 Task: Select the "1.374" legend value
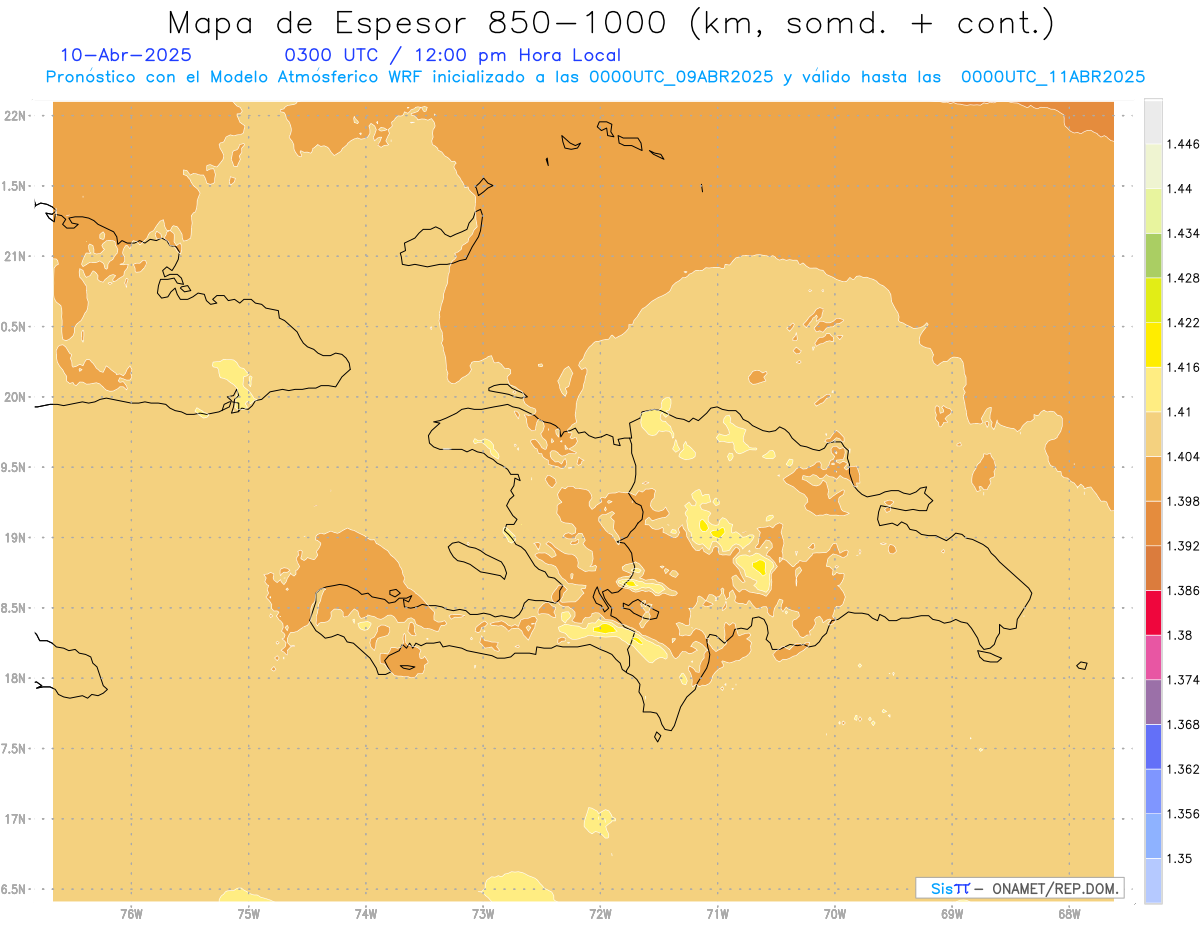coord(1183,680)
